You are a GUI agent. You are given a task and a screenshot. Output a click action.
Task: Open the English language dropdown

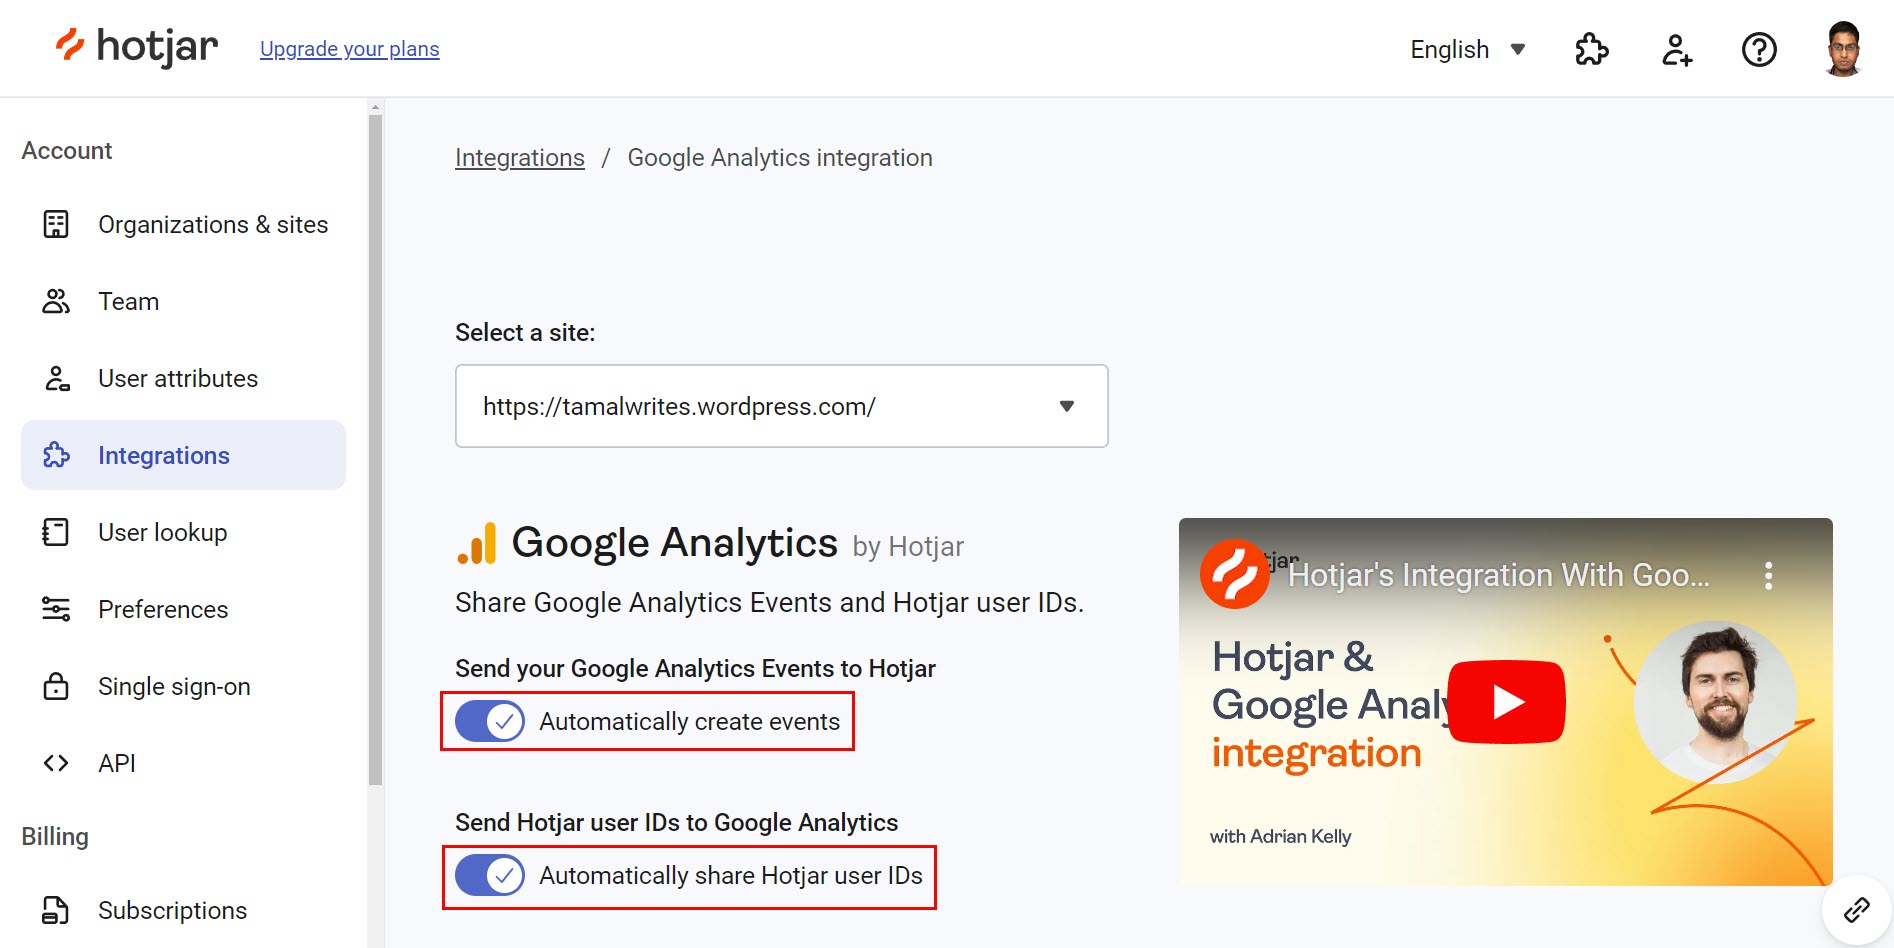point(1467,49)
